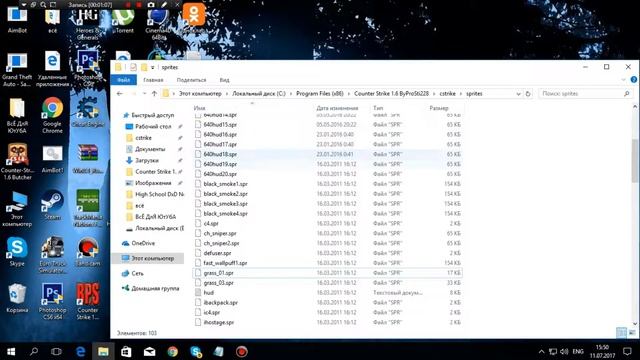
Task: Open the Cheat Engine desktop icon
Action: (88, 113)
